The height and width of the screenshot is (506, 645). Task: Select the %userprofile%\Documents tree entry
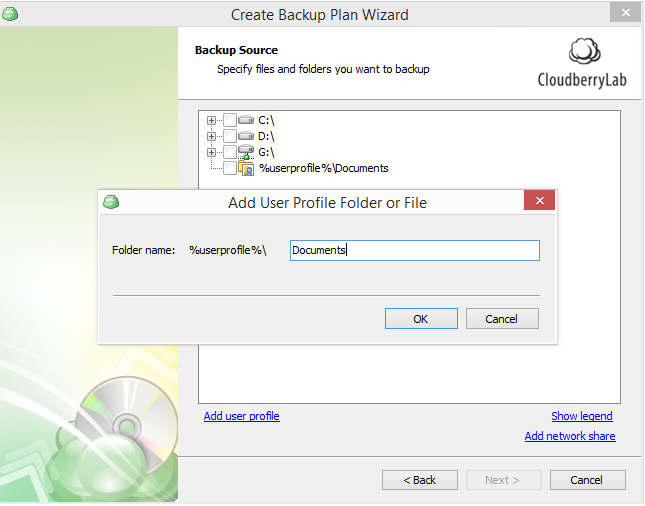[324, 168]
